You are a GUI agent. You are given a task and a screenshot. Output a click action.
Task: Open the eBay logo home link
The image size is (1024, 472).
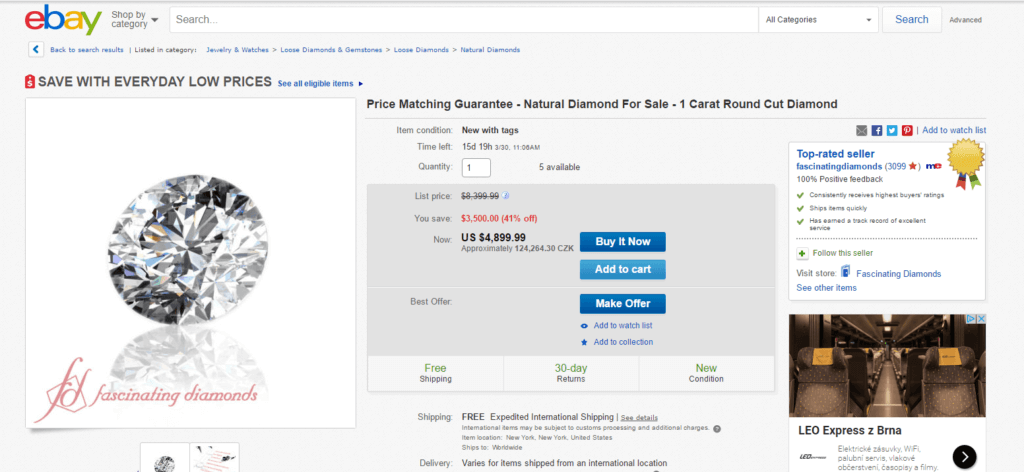click(63, 20)
